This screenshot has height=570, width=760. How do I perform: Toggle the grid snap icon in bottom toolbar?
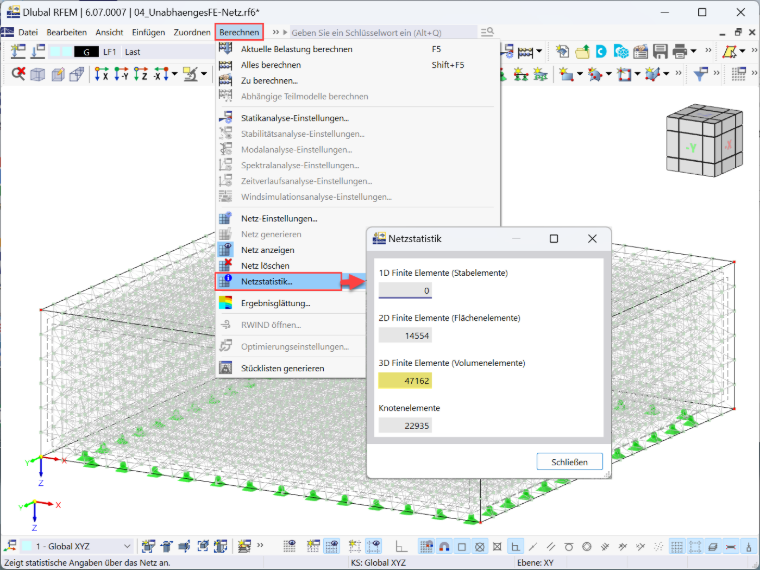click(426, 546)
